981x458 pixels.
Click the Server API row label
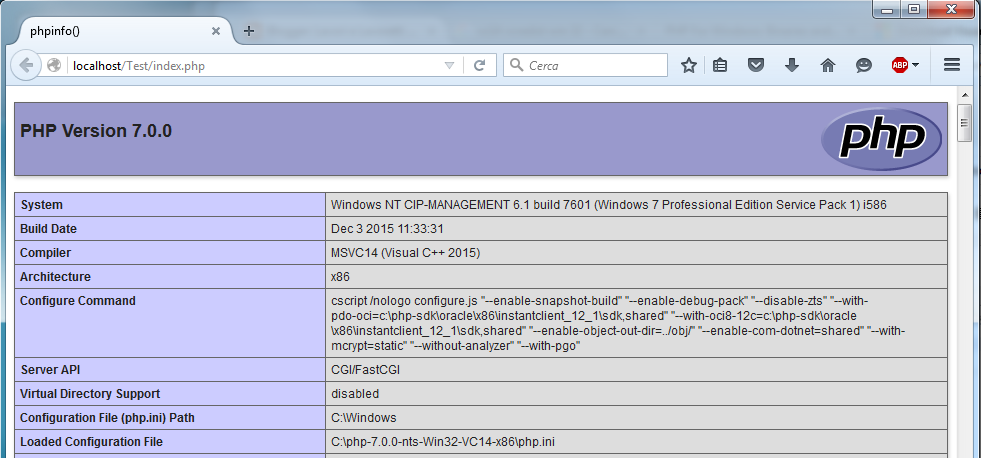[51, 370]
